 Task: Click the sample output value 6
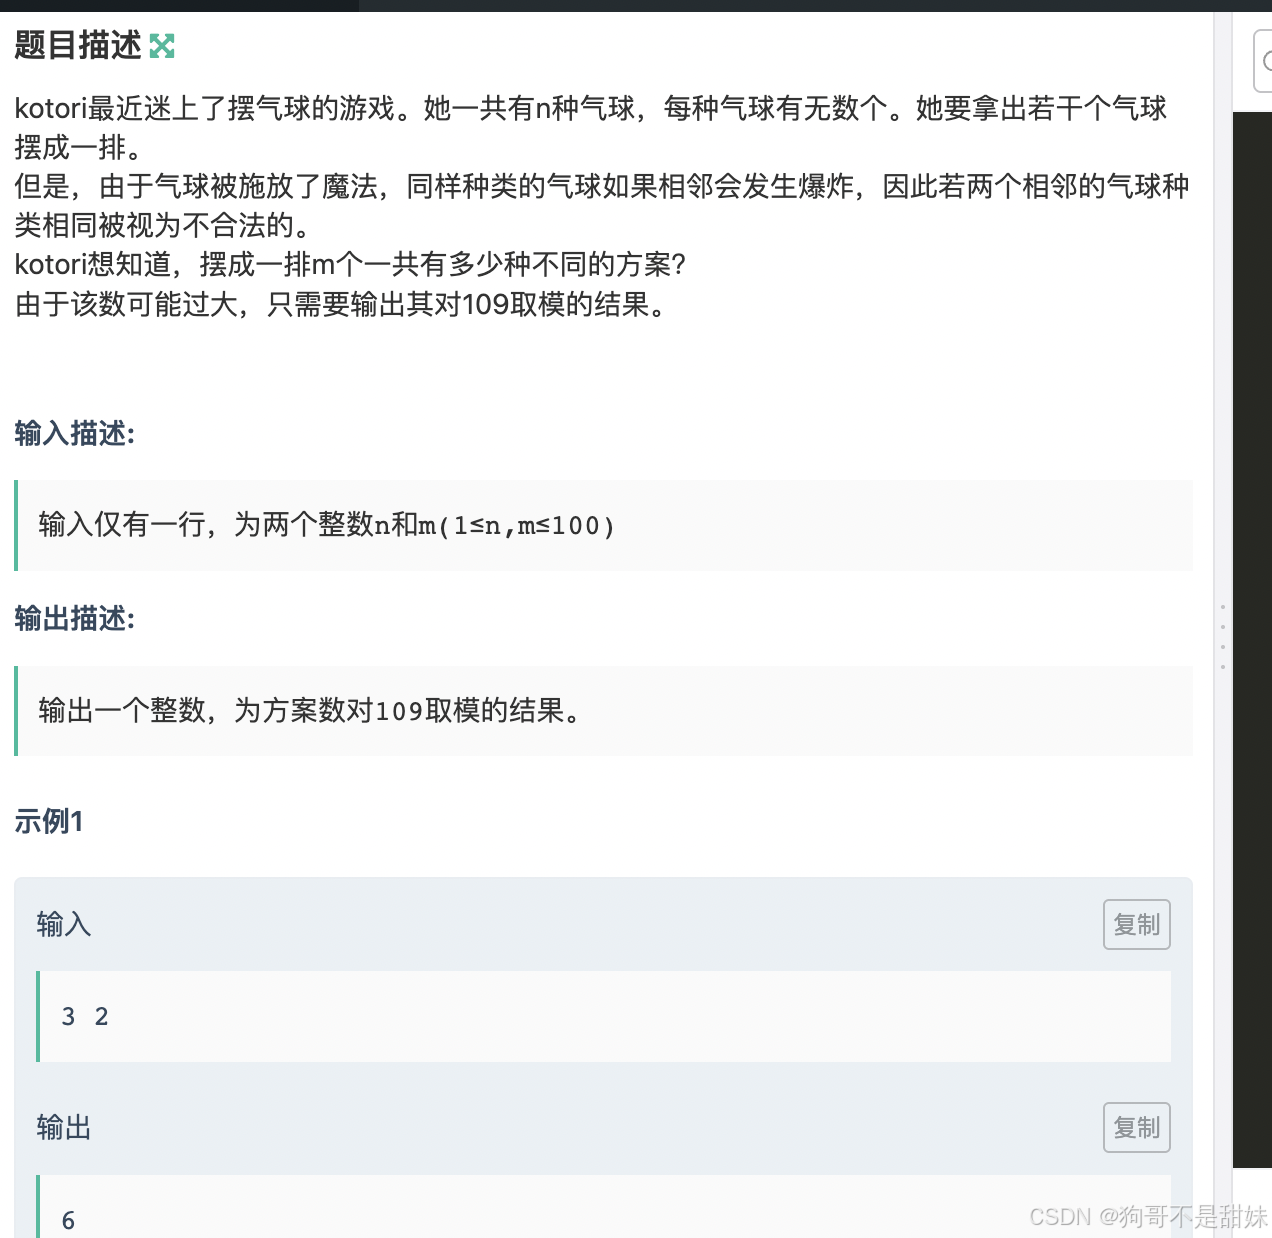pos(68,1220)
